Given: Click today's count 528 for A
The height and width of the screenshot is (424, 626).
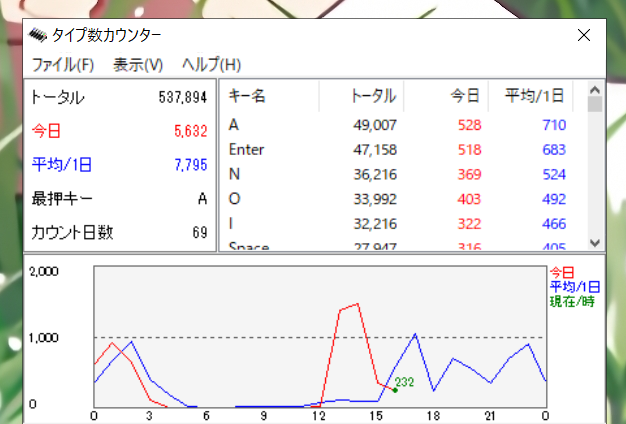Looking at the screenshot, I should click(x=470, y=125).
